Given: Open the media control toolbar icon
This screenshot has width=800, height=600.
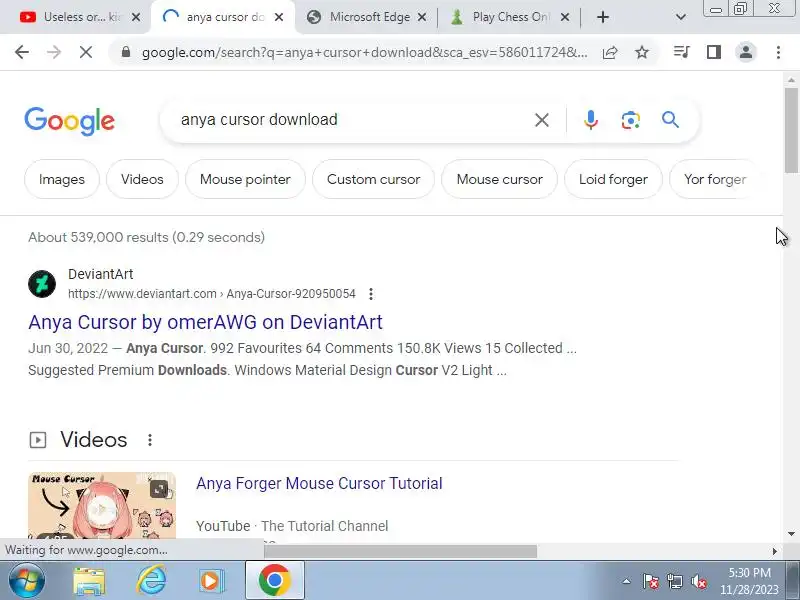Looking at the screenshot, I should (x=682, y=52).
